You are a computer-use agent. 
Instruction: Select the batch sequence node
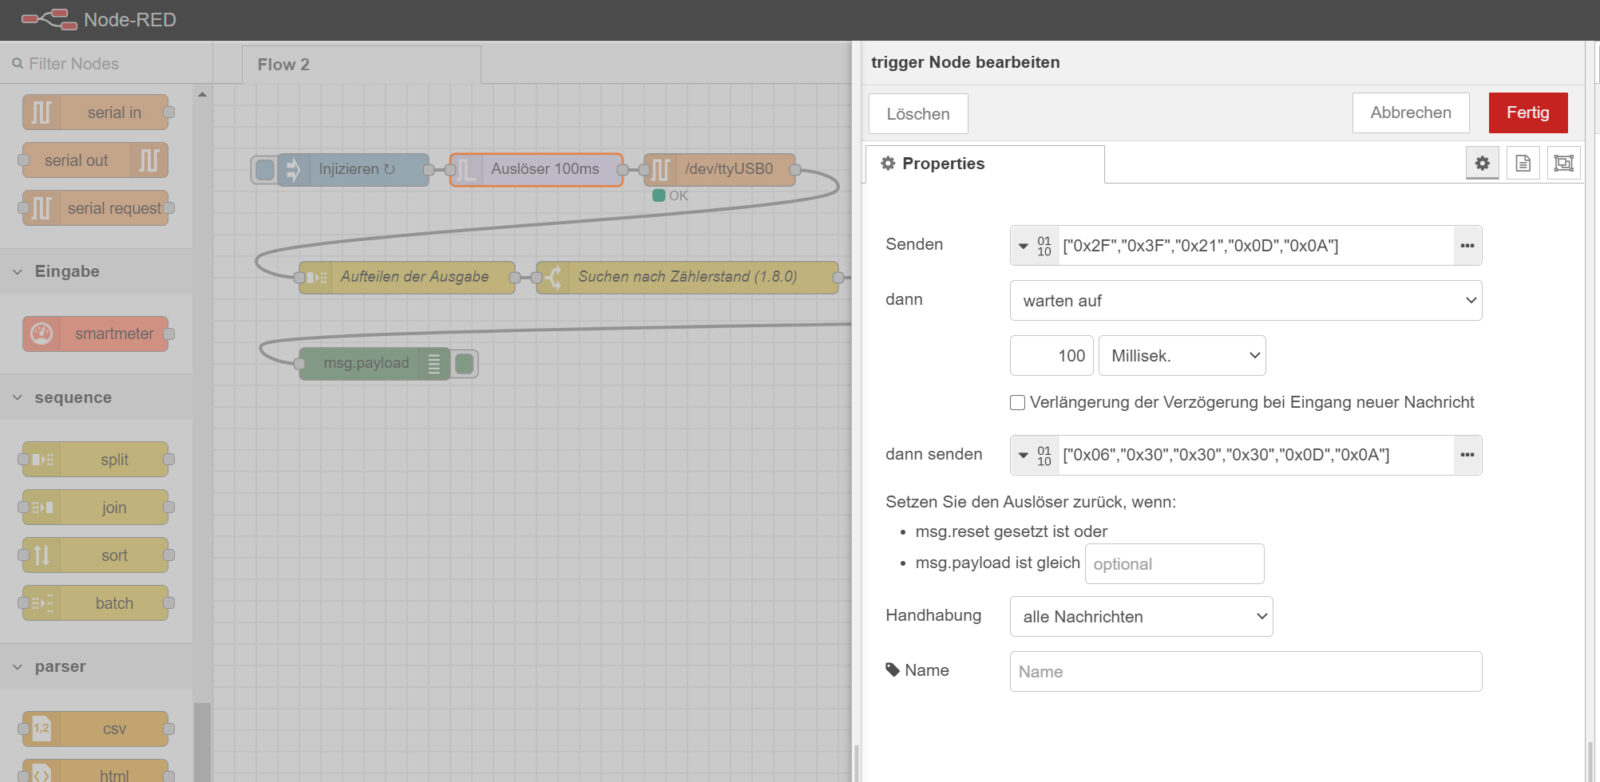coord(96,604)
